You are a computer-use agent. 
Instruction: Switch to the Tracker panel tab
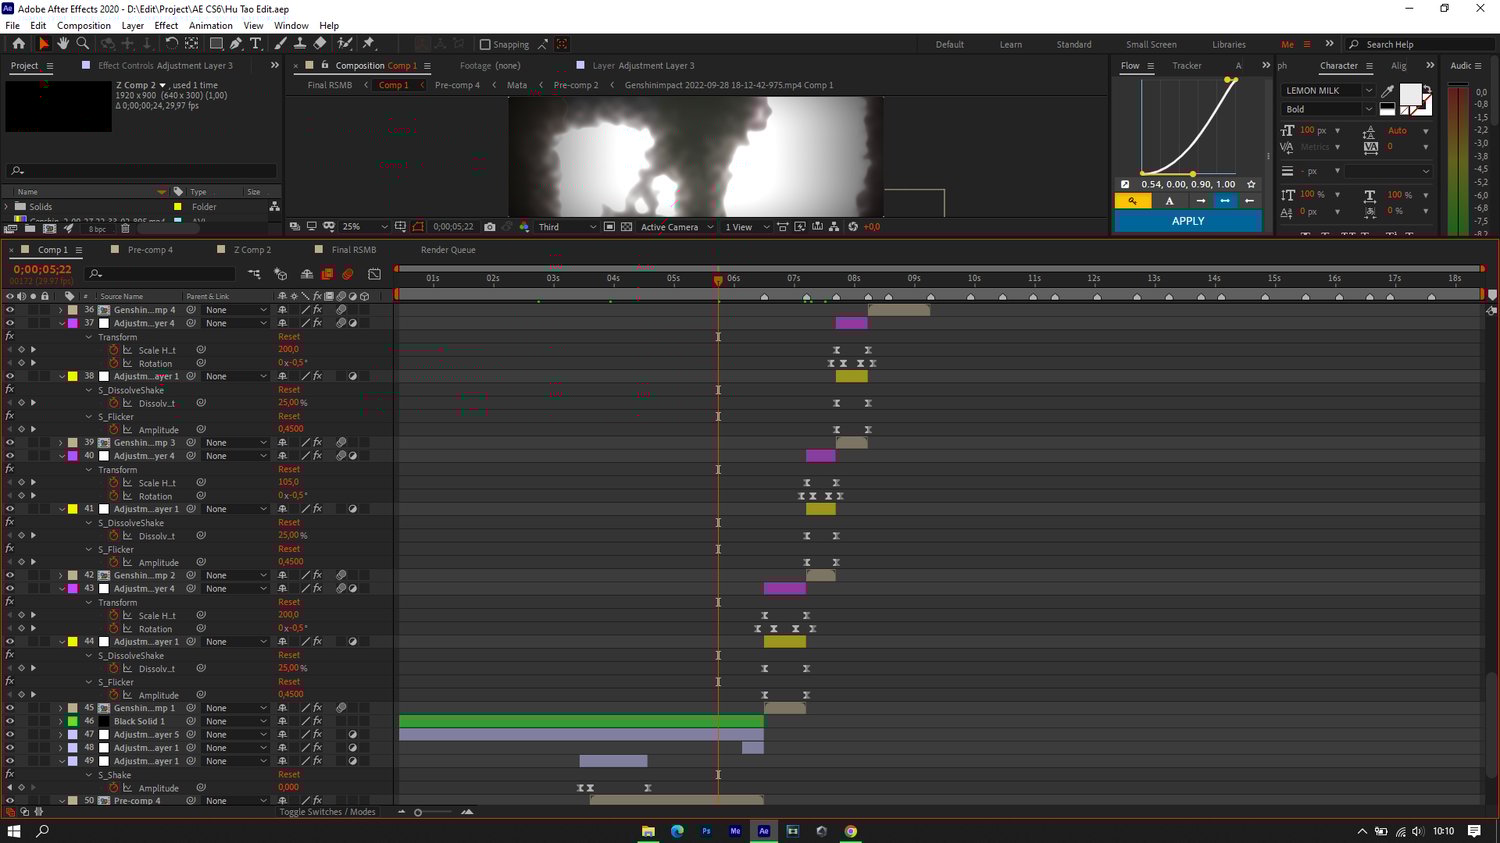(x=1187, y=66)
